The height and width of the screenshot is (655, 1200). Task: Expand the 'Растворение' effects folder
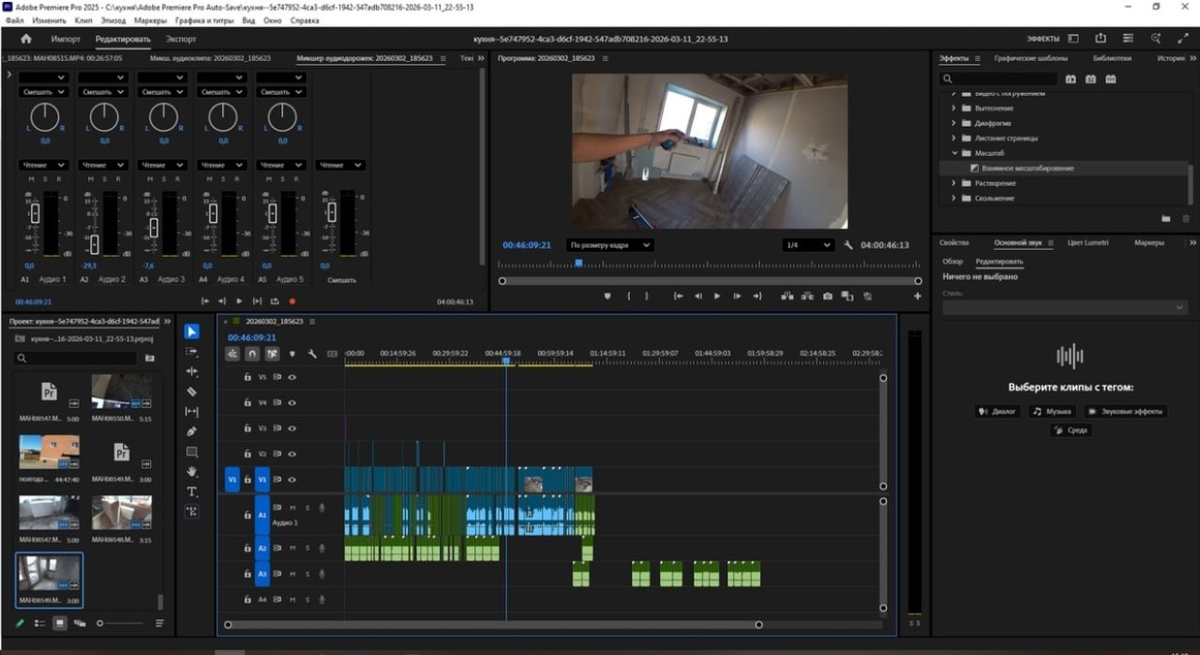coord(954,183)
